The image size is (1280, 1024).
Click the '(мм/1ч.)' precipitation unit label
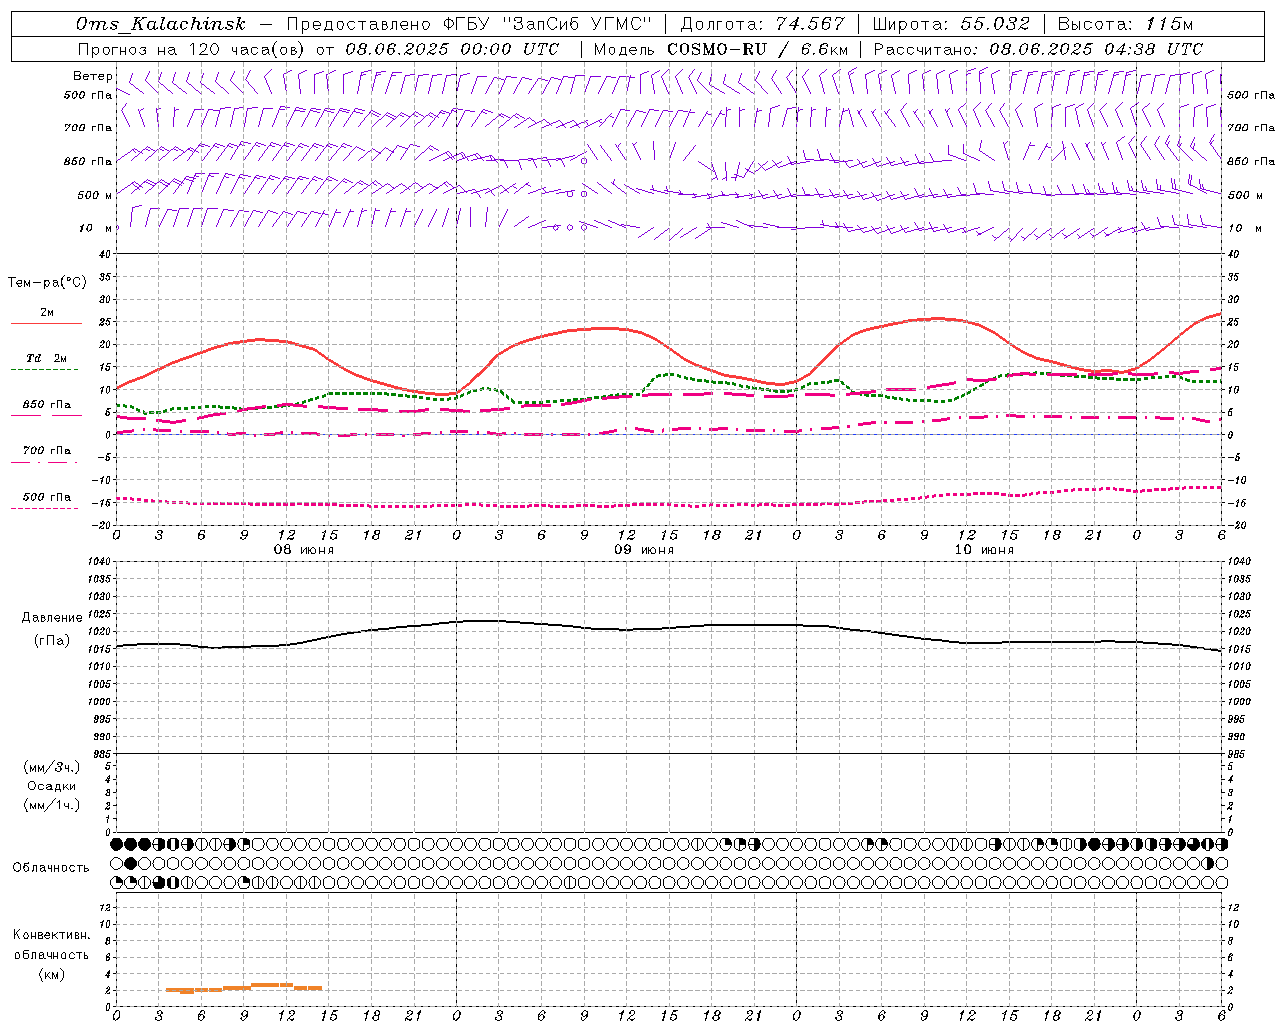[52, 805]
